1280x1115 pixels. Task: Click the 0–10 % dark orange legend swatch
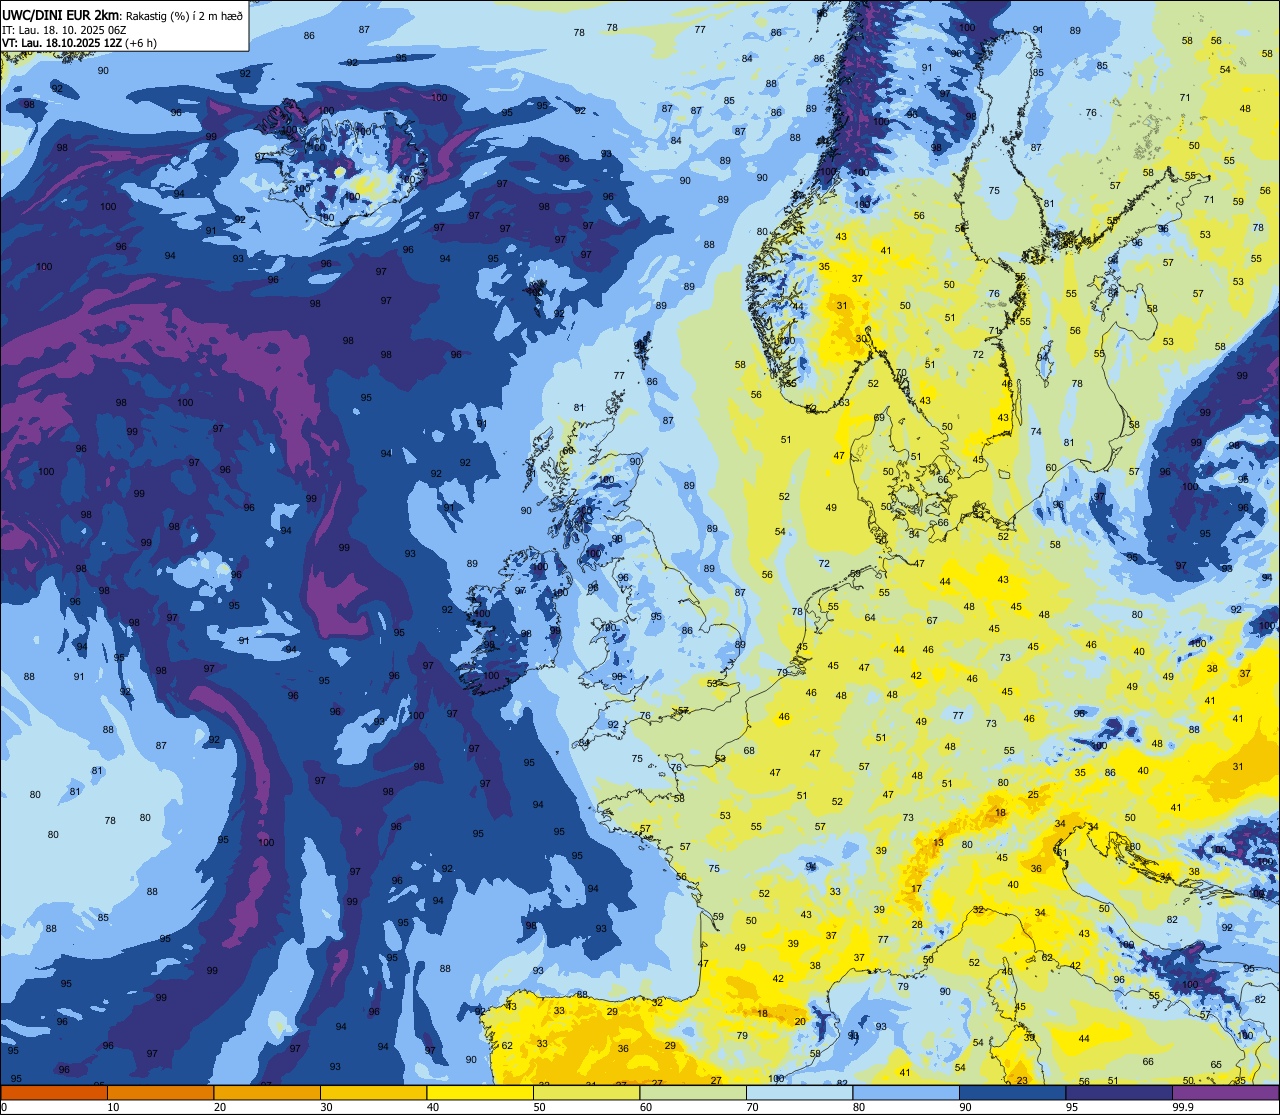tap(54, 1092)
